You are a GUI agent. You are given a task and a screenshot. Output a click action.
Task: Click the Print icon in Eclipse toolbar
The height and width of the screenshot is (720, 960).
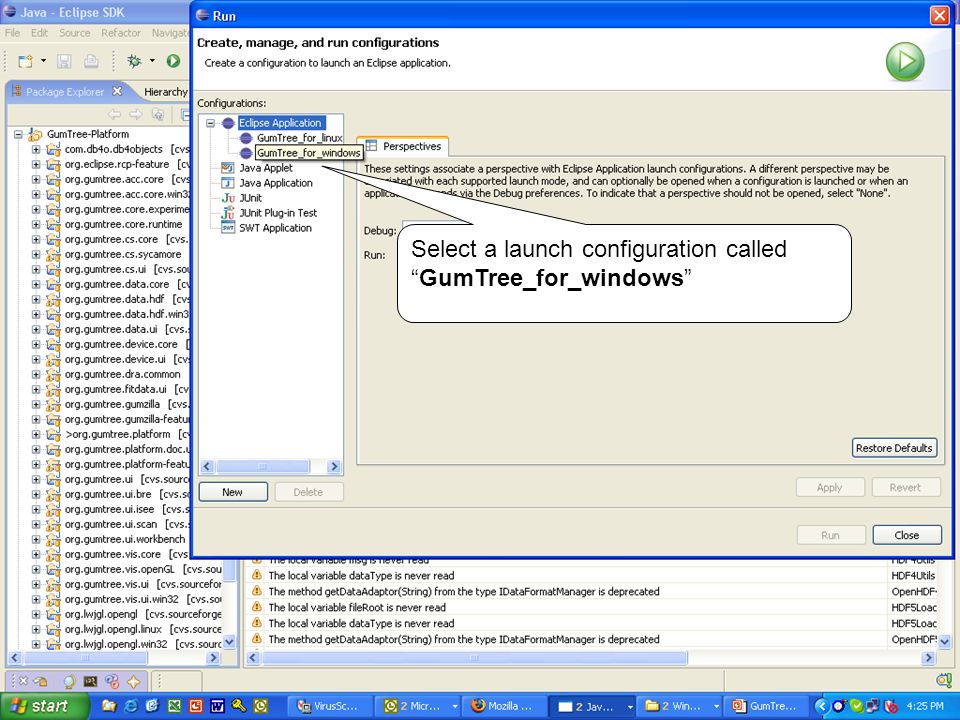click(91, 61)
